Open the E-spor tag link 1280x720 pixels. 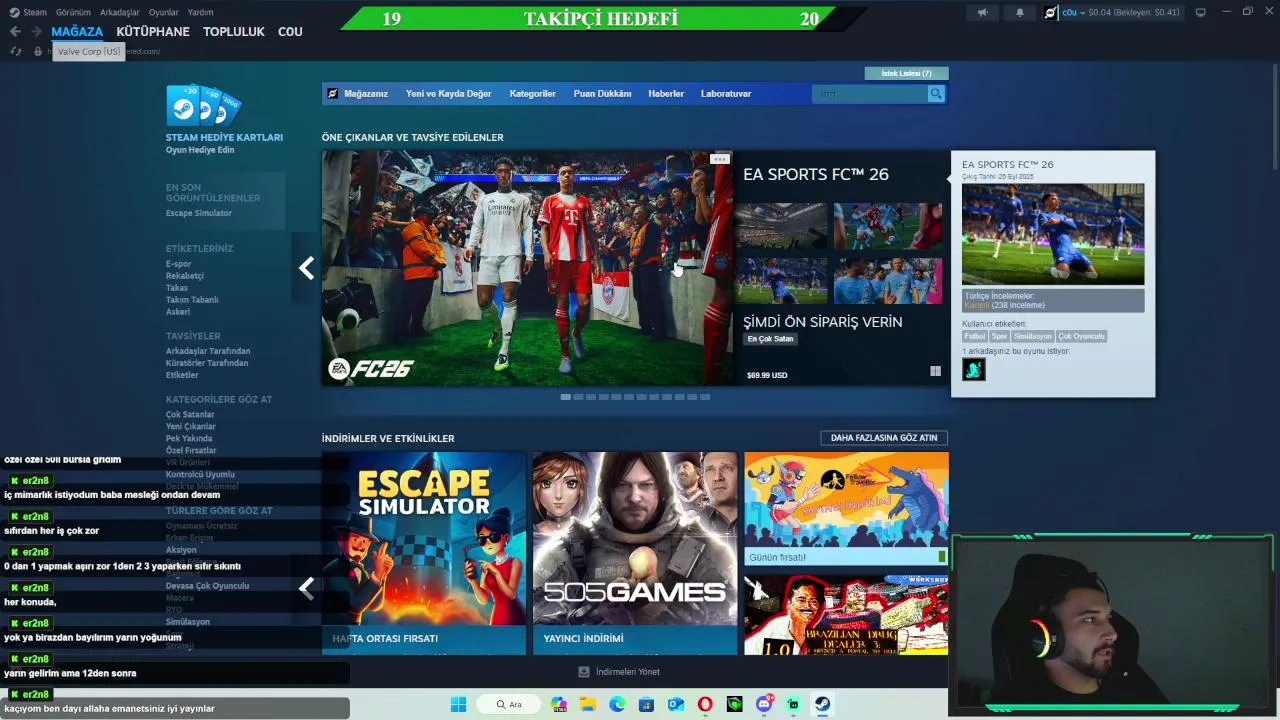[178, 264]
